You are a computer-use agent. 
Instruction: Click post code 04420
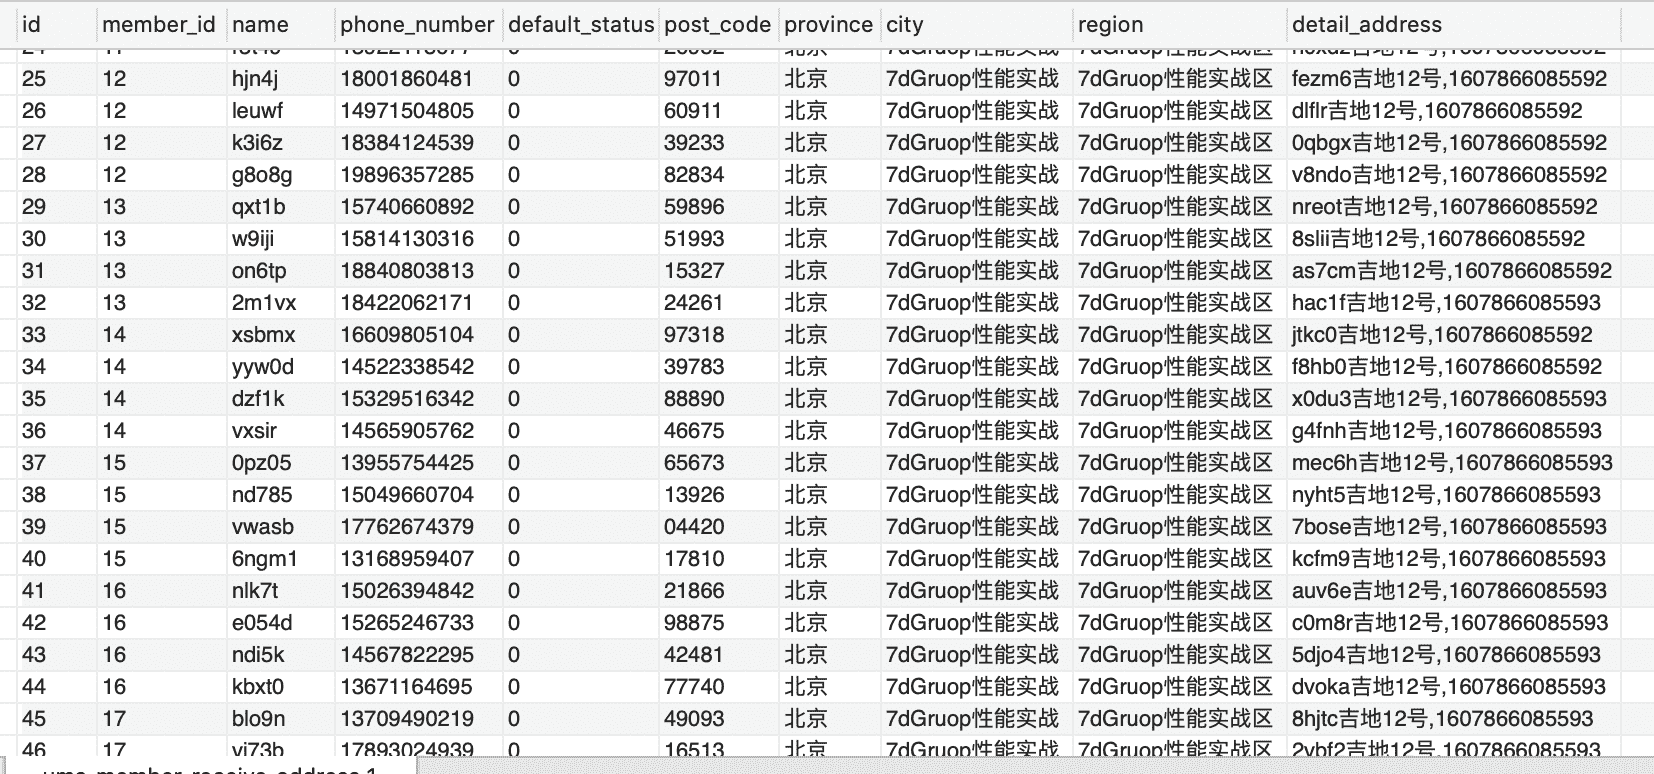click(694, 527)
